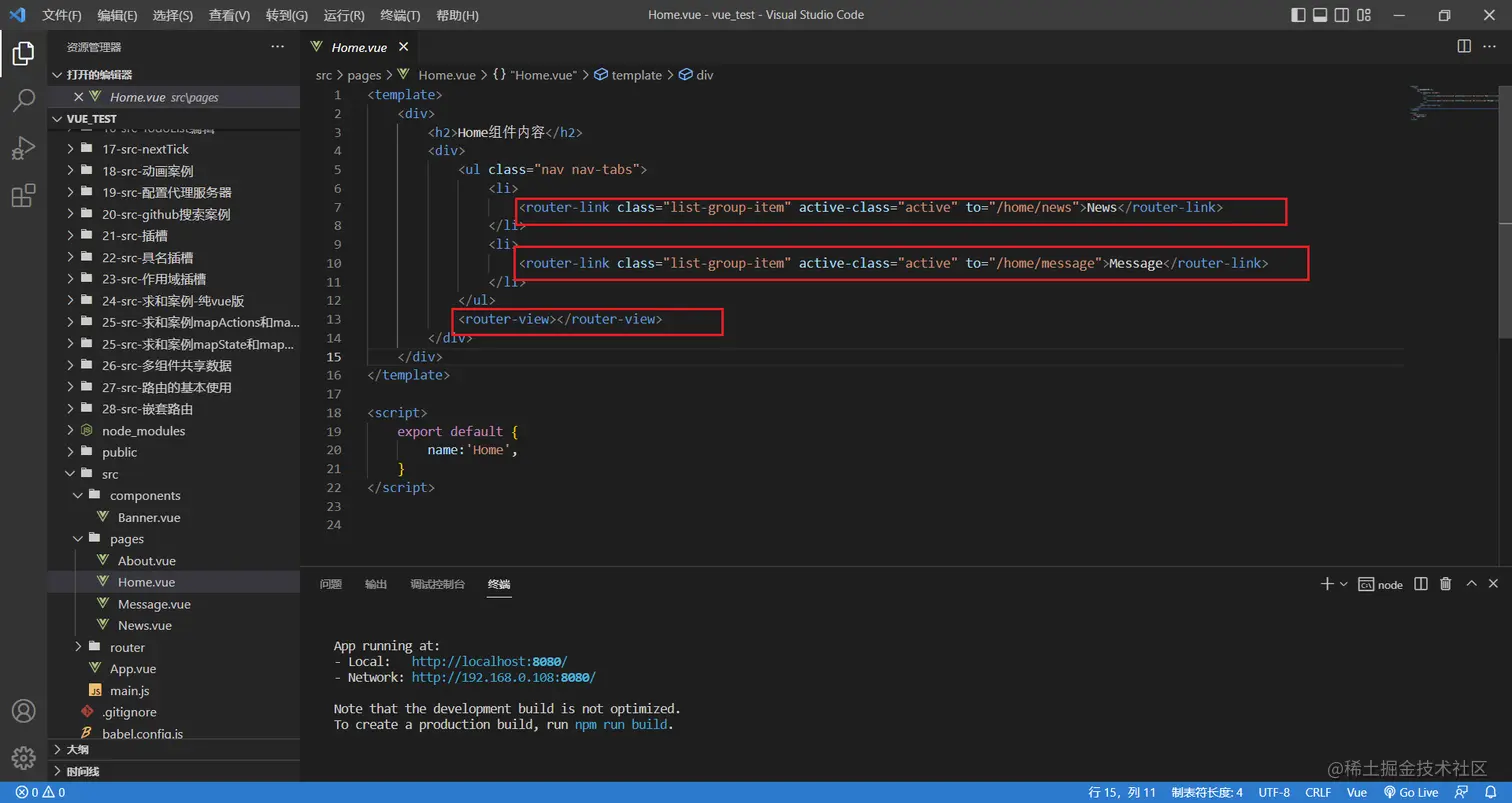Open the 文件(F) menu
Viewport: 1512px width, 803px height.
tap(62, 15)
